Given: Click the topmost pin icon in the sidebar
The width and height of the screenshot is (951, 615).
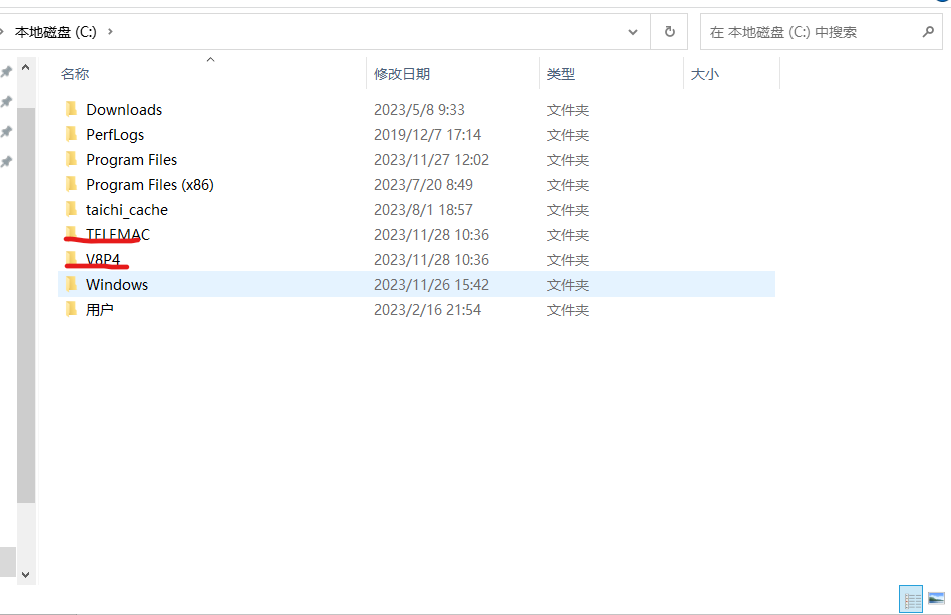Looking at the screenshot, I should pyautogui.click(x=7, y=71).
